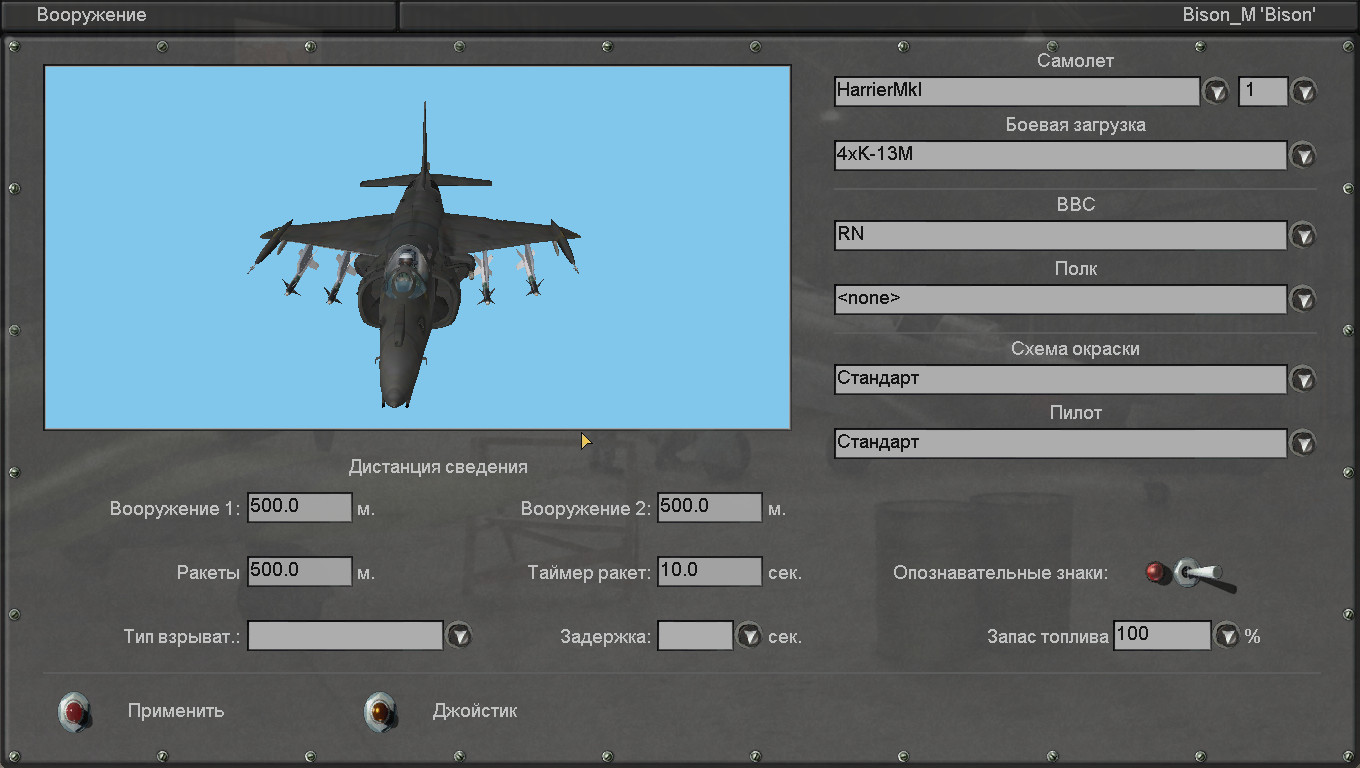Expand the Запас топлива fuel dropdown
The image size is (1360, 768).
coord(1227,636)
